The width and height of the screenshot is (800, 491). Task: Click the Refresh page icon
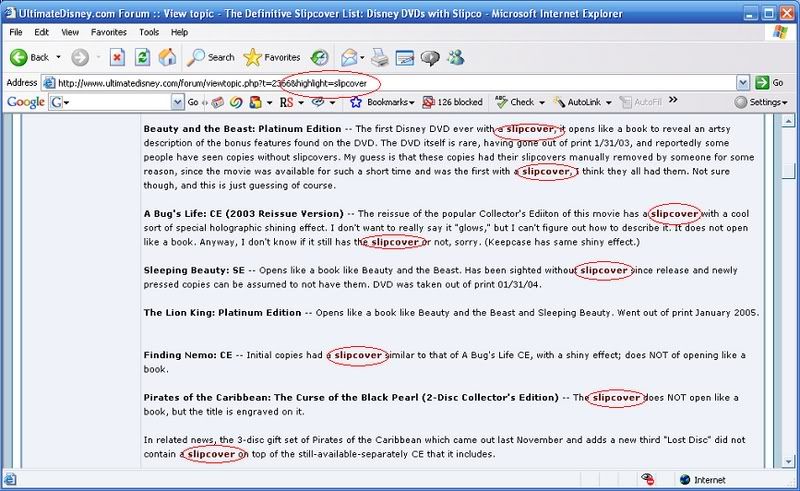(142, 57)
